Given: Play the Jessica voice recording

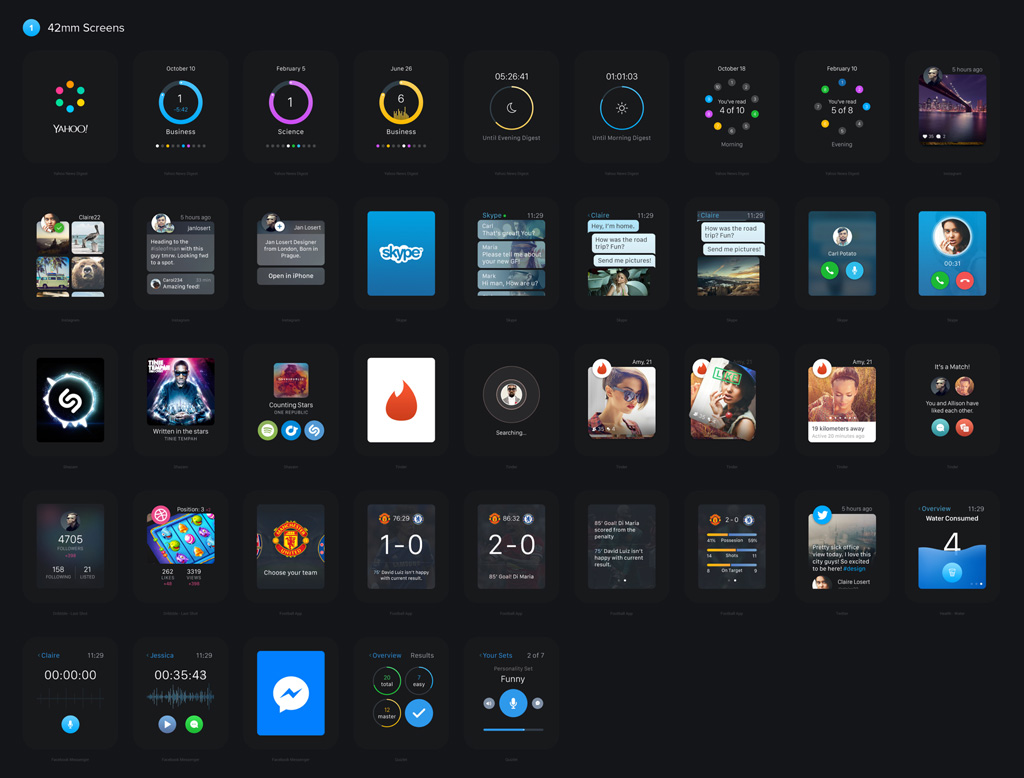Looking at the screenshot, I should (x=167, y=724).
